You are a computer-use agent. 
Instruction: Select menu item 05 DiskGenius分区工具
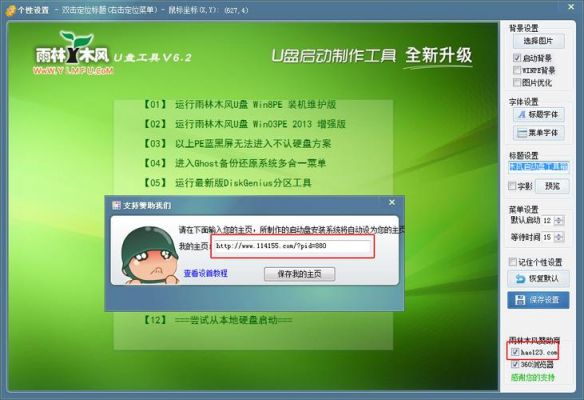tap(228, 182)
